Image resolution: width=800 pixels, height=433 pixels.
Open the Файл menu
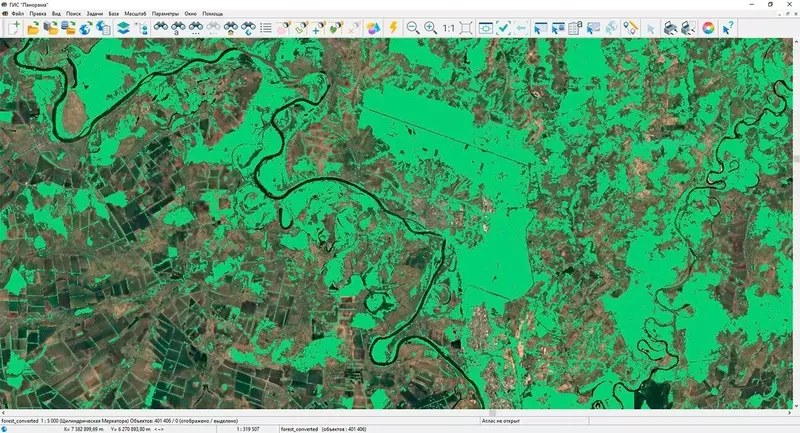point(17,14)
